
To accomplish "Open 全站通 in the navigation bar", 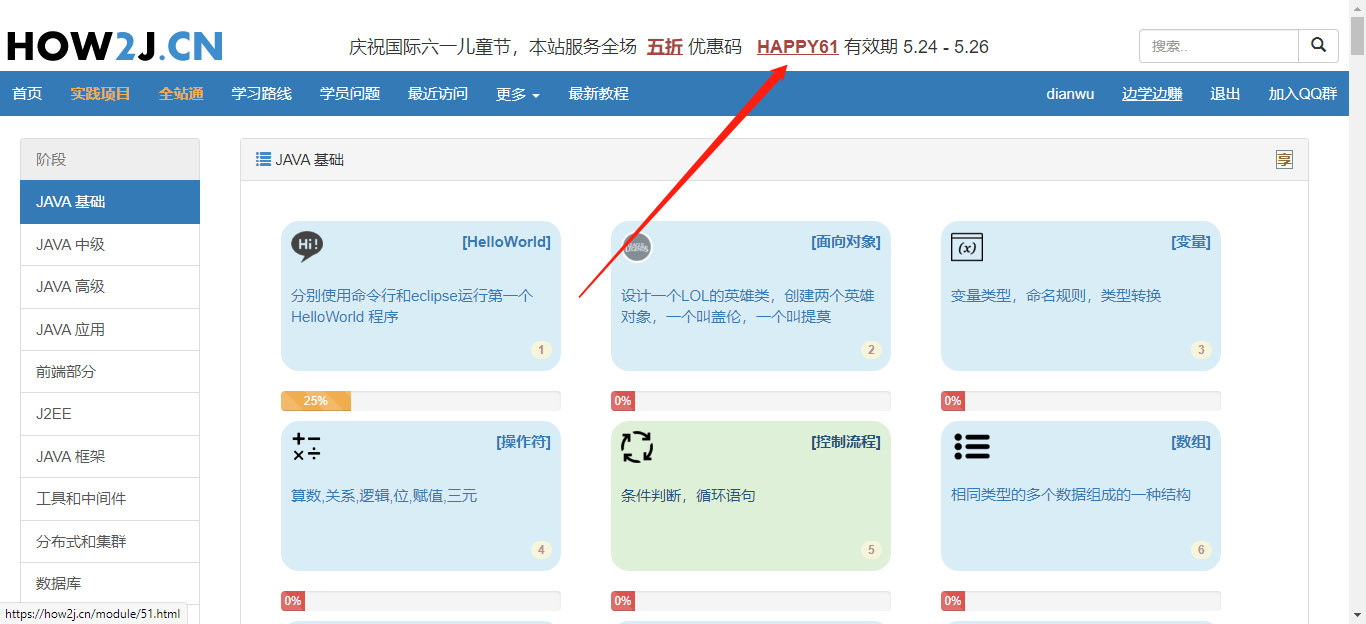I will pos(181,94).
